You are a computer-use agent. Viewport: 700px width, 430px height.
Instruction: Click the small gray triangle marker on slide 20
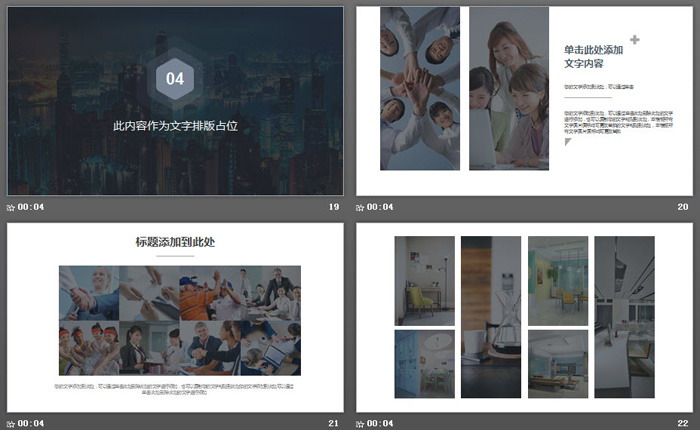[x=569, y=142]
